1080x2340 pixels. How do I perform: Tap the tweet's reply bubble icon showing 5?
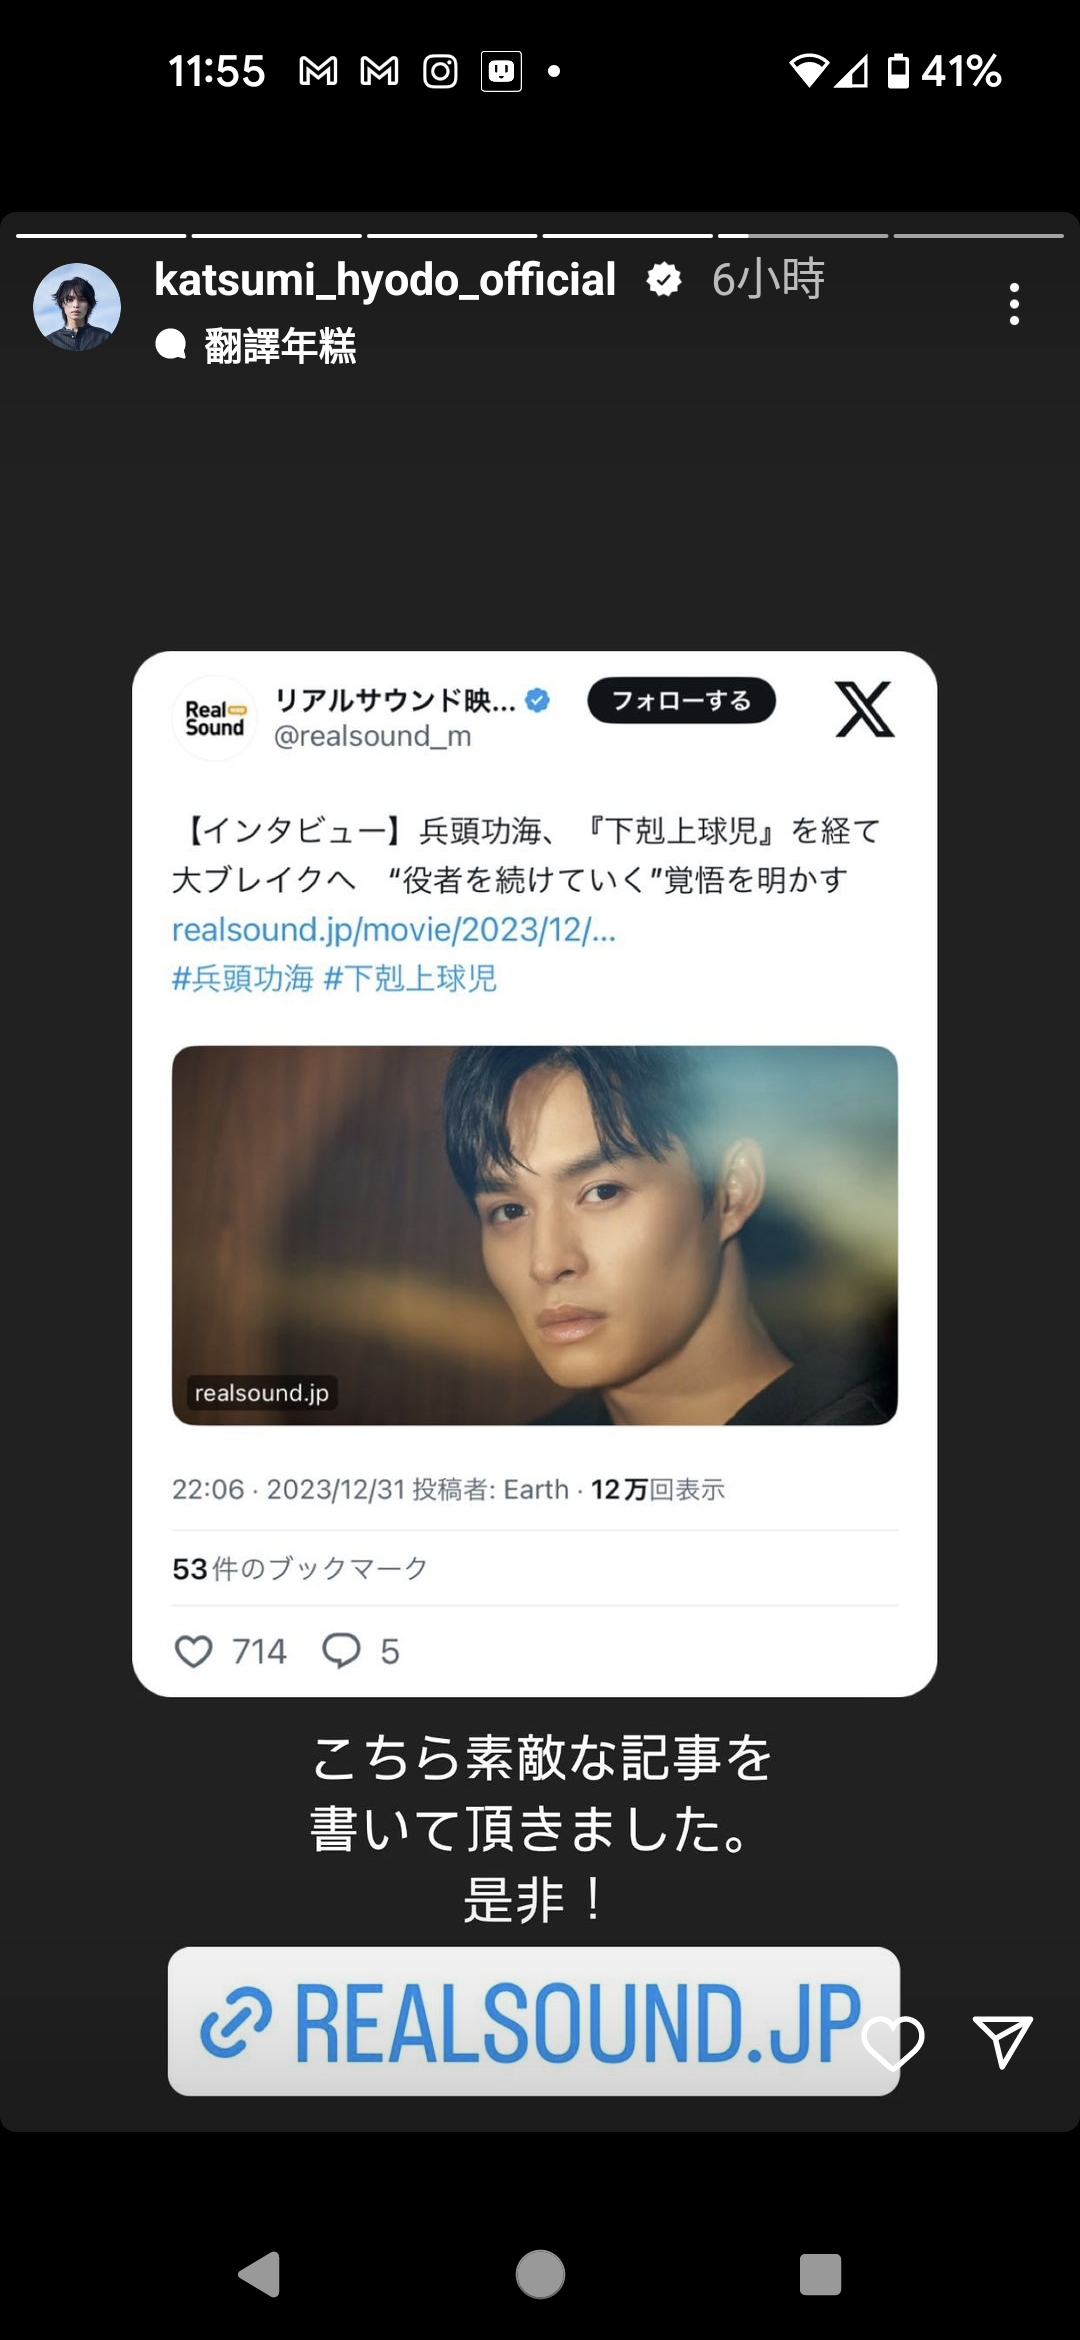click(x=341, y=1651)
